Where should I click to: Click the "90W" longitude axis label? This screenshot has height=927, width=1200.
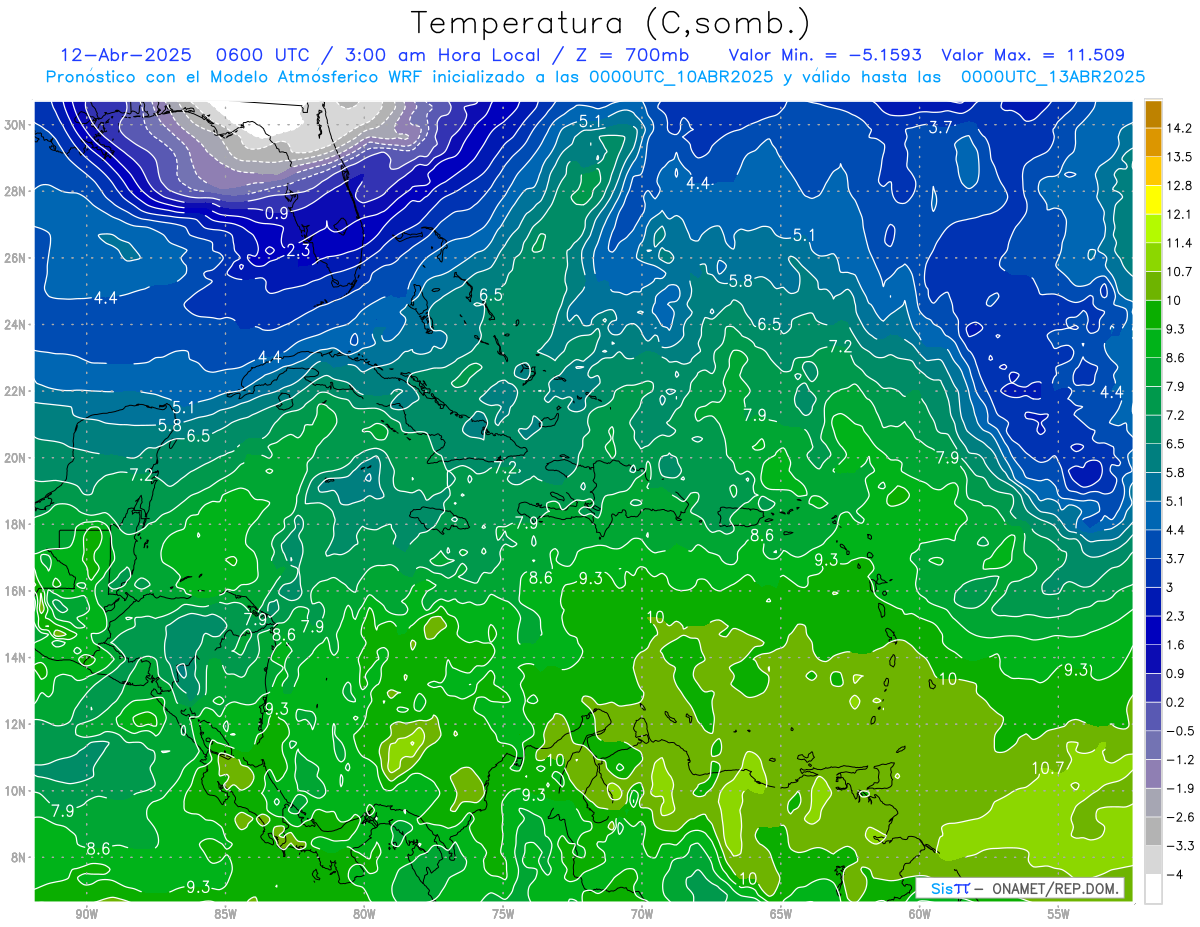86,914
